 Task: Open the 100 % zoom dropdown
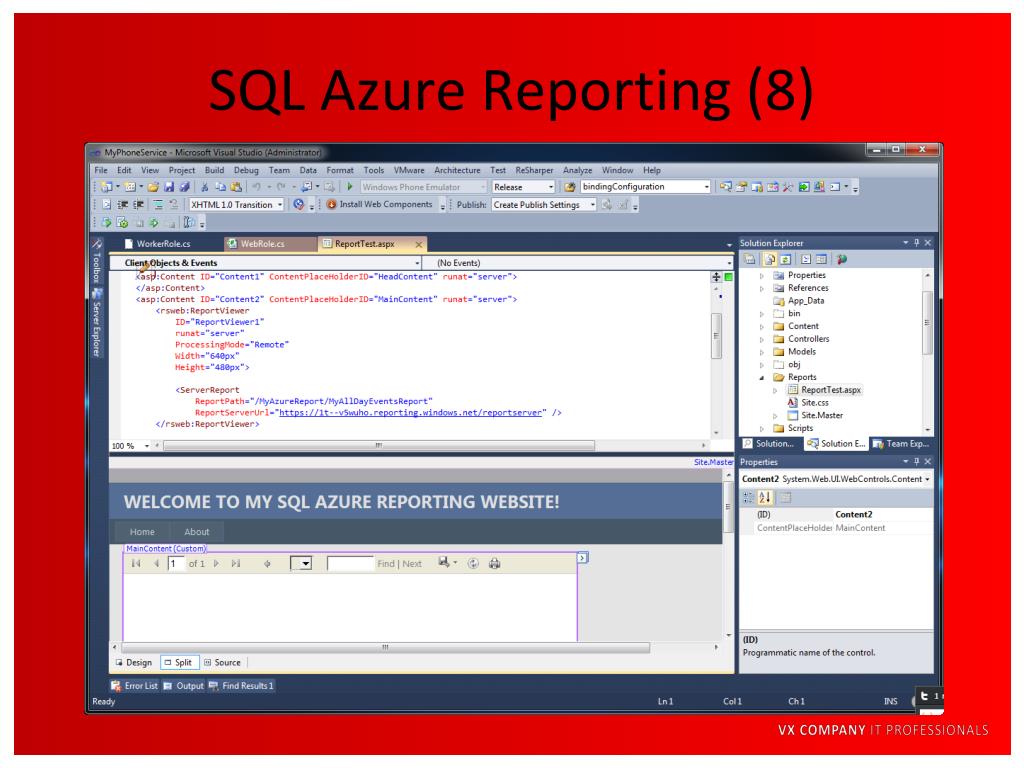point(146,446)
